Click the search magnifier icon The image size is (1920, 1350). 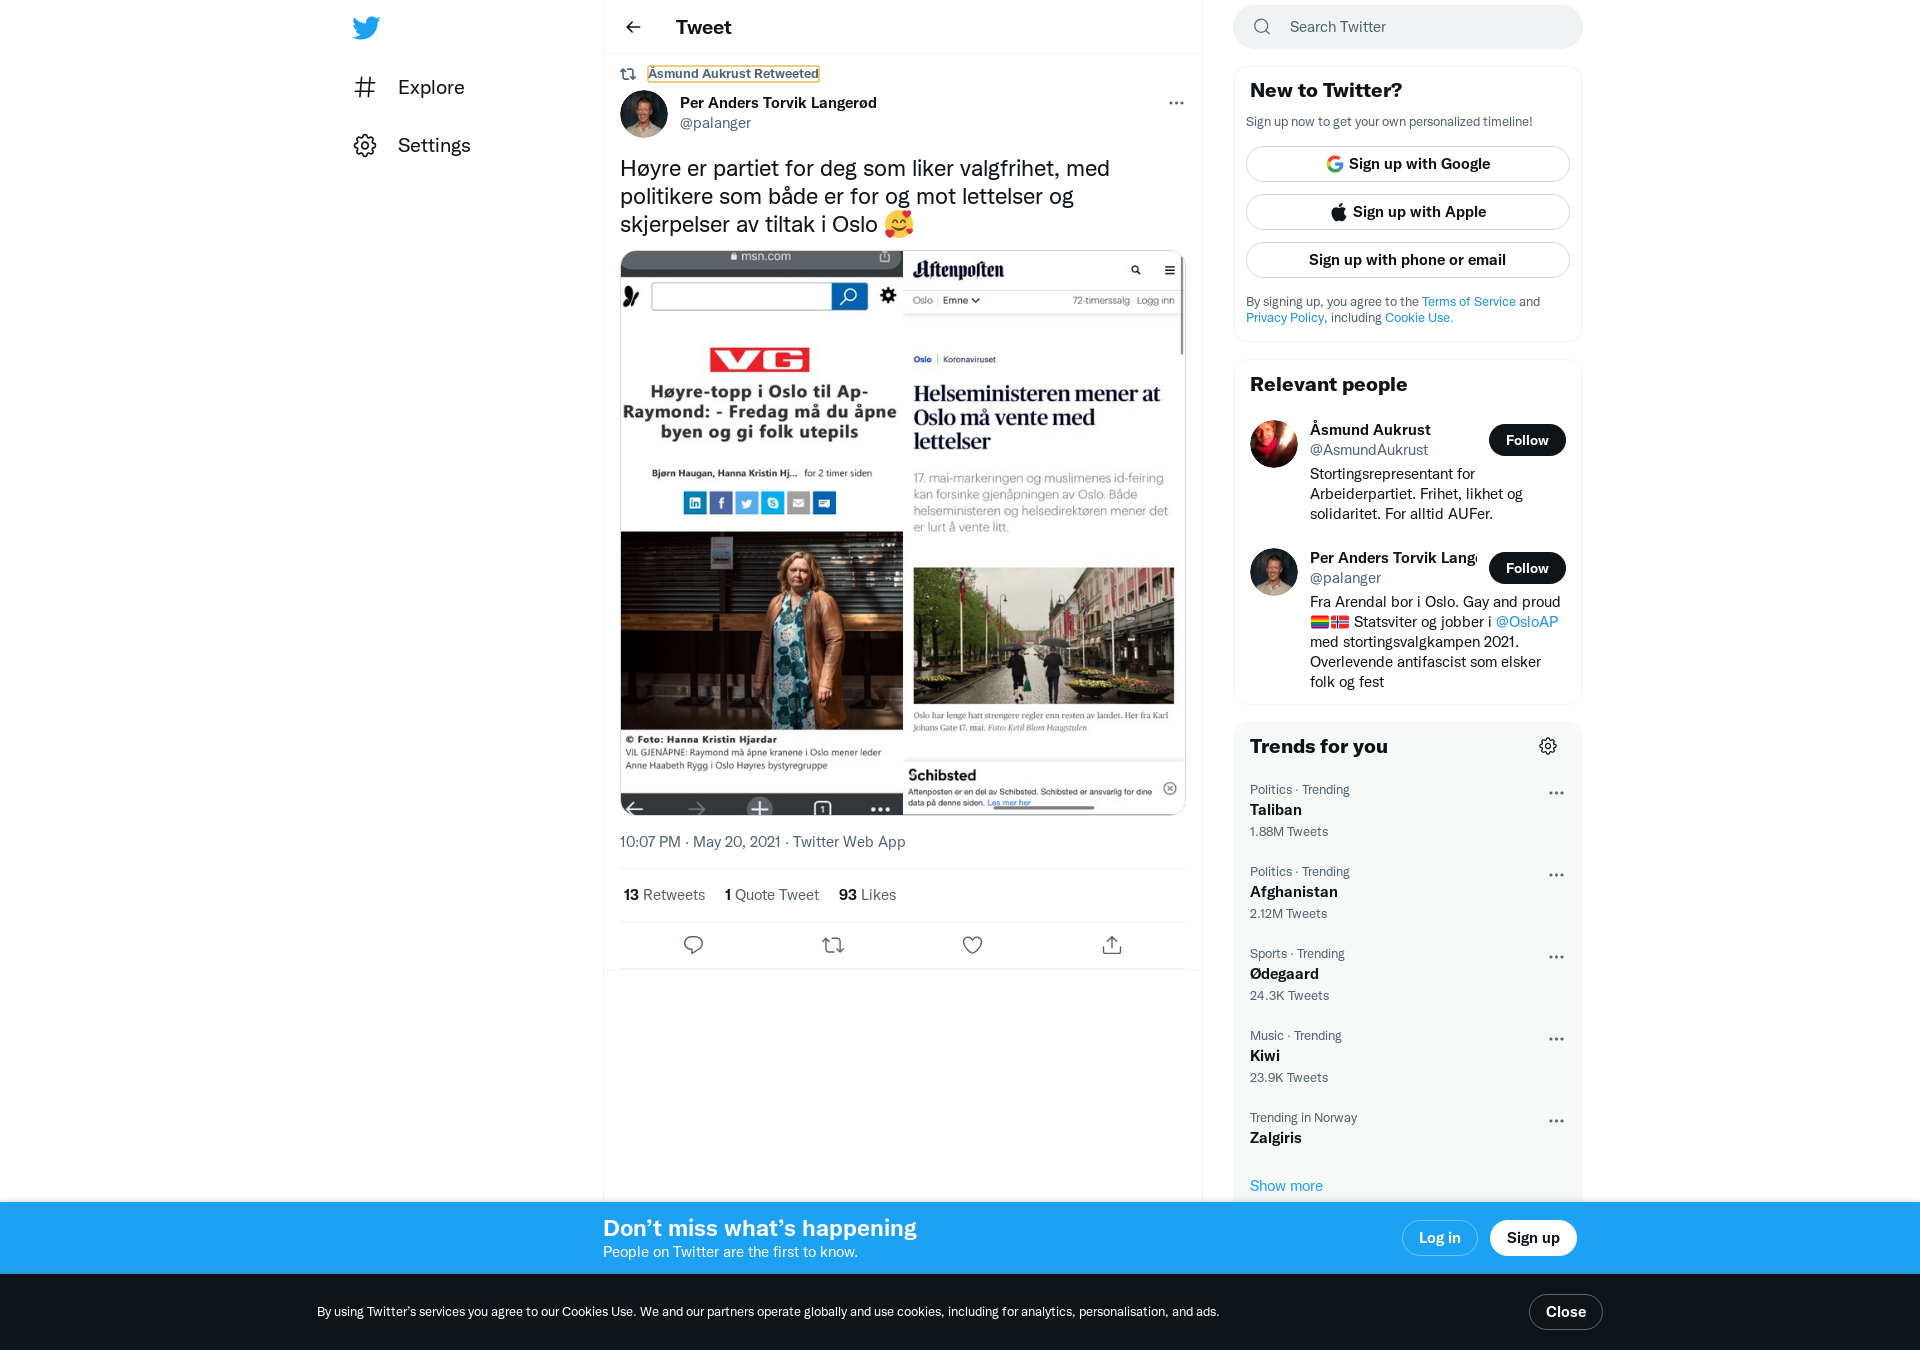(1262, 27)
